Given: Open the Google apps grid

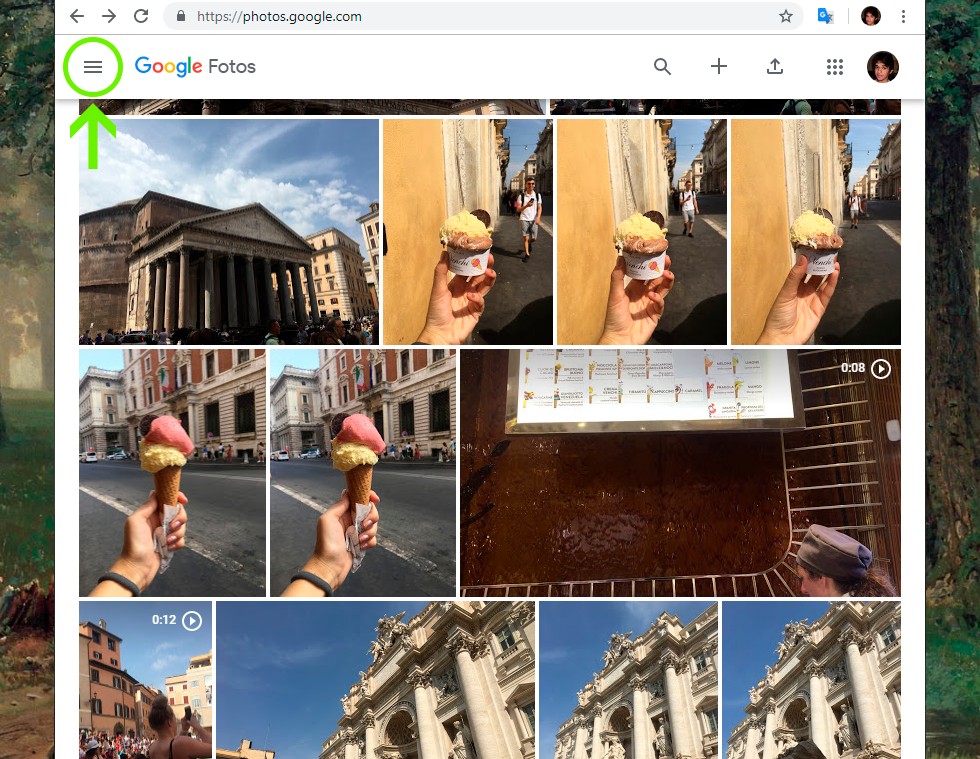Looking at the screenshot, I should [835, 67].
